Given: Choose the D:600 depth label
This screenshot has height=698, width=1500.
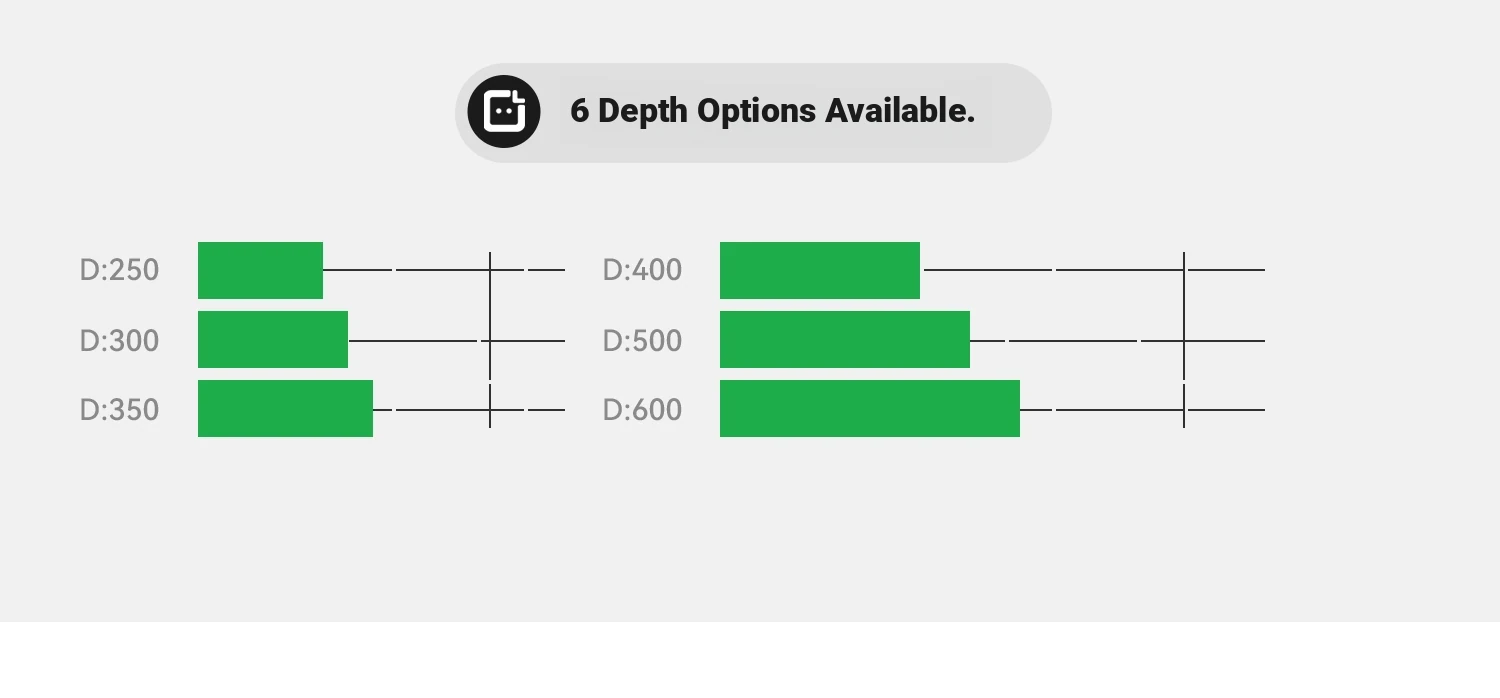Looking at the screenshot, I should click(x=642, y=410).
